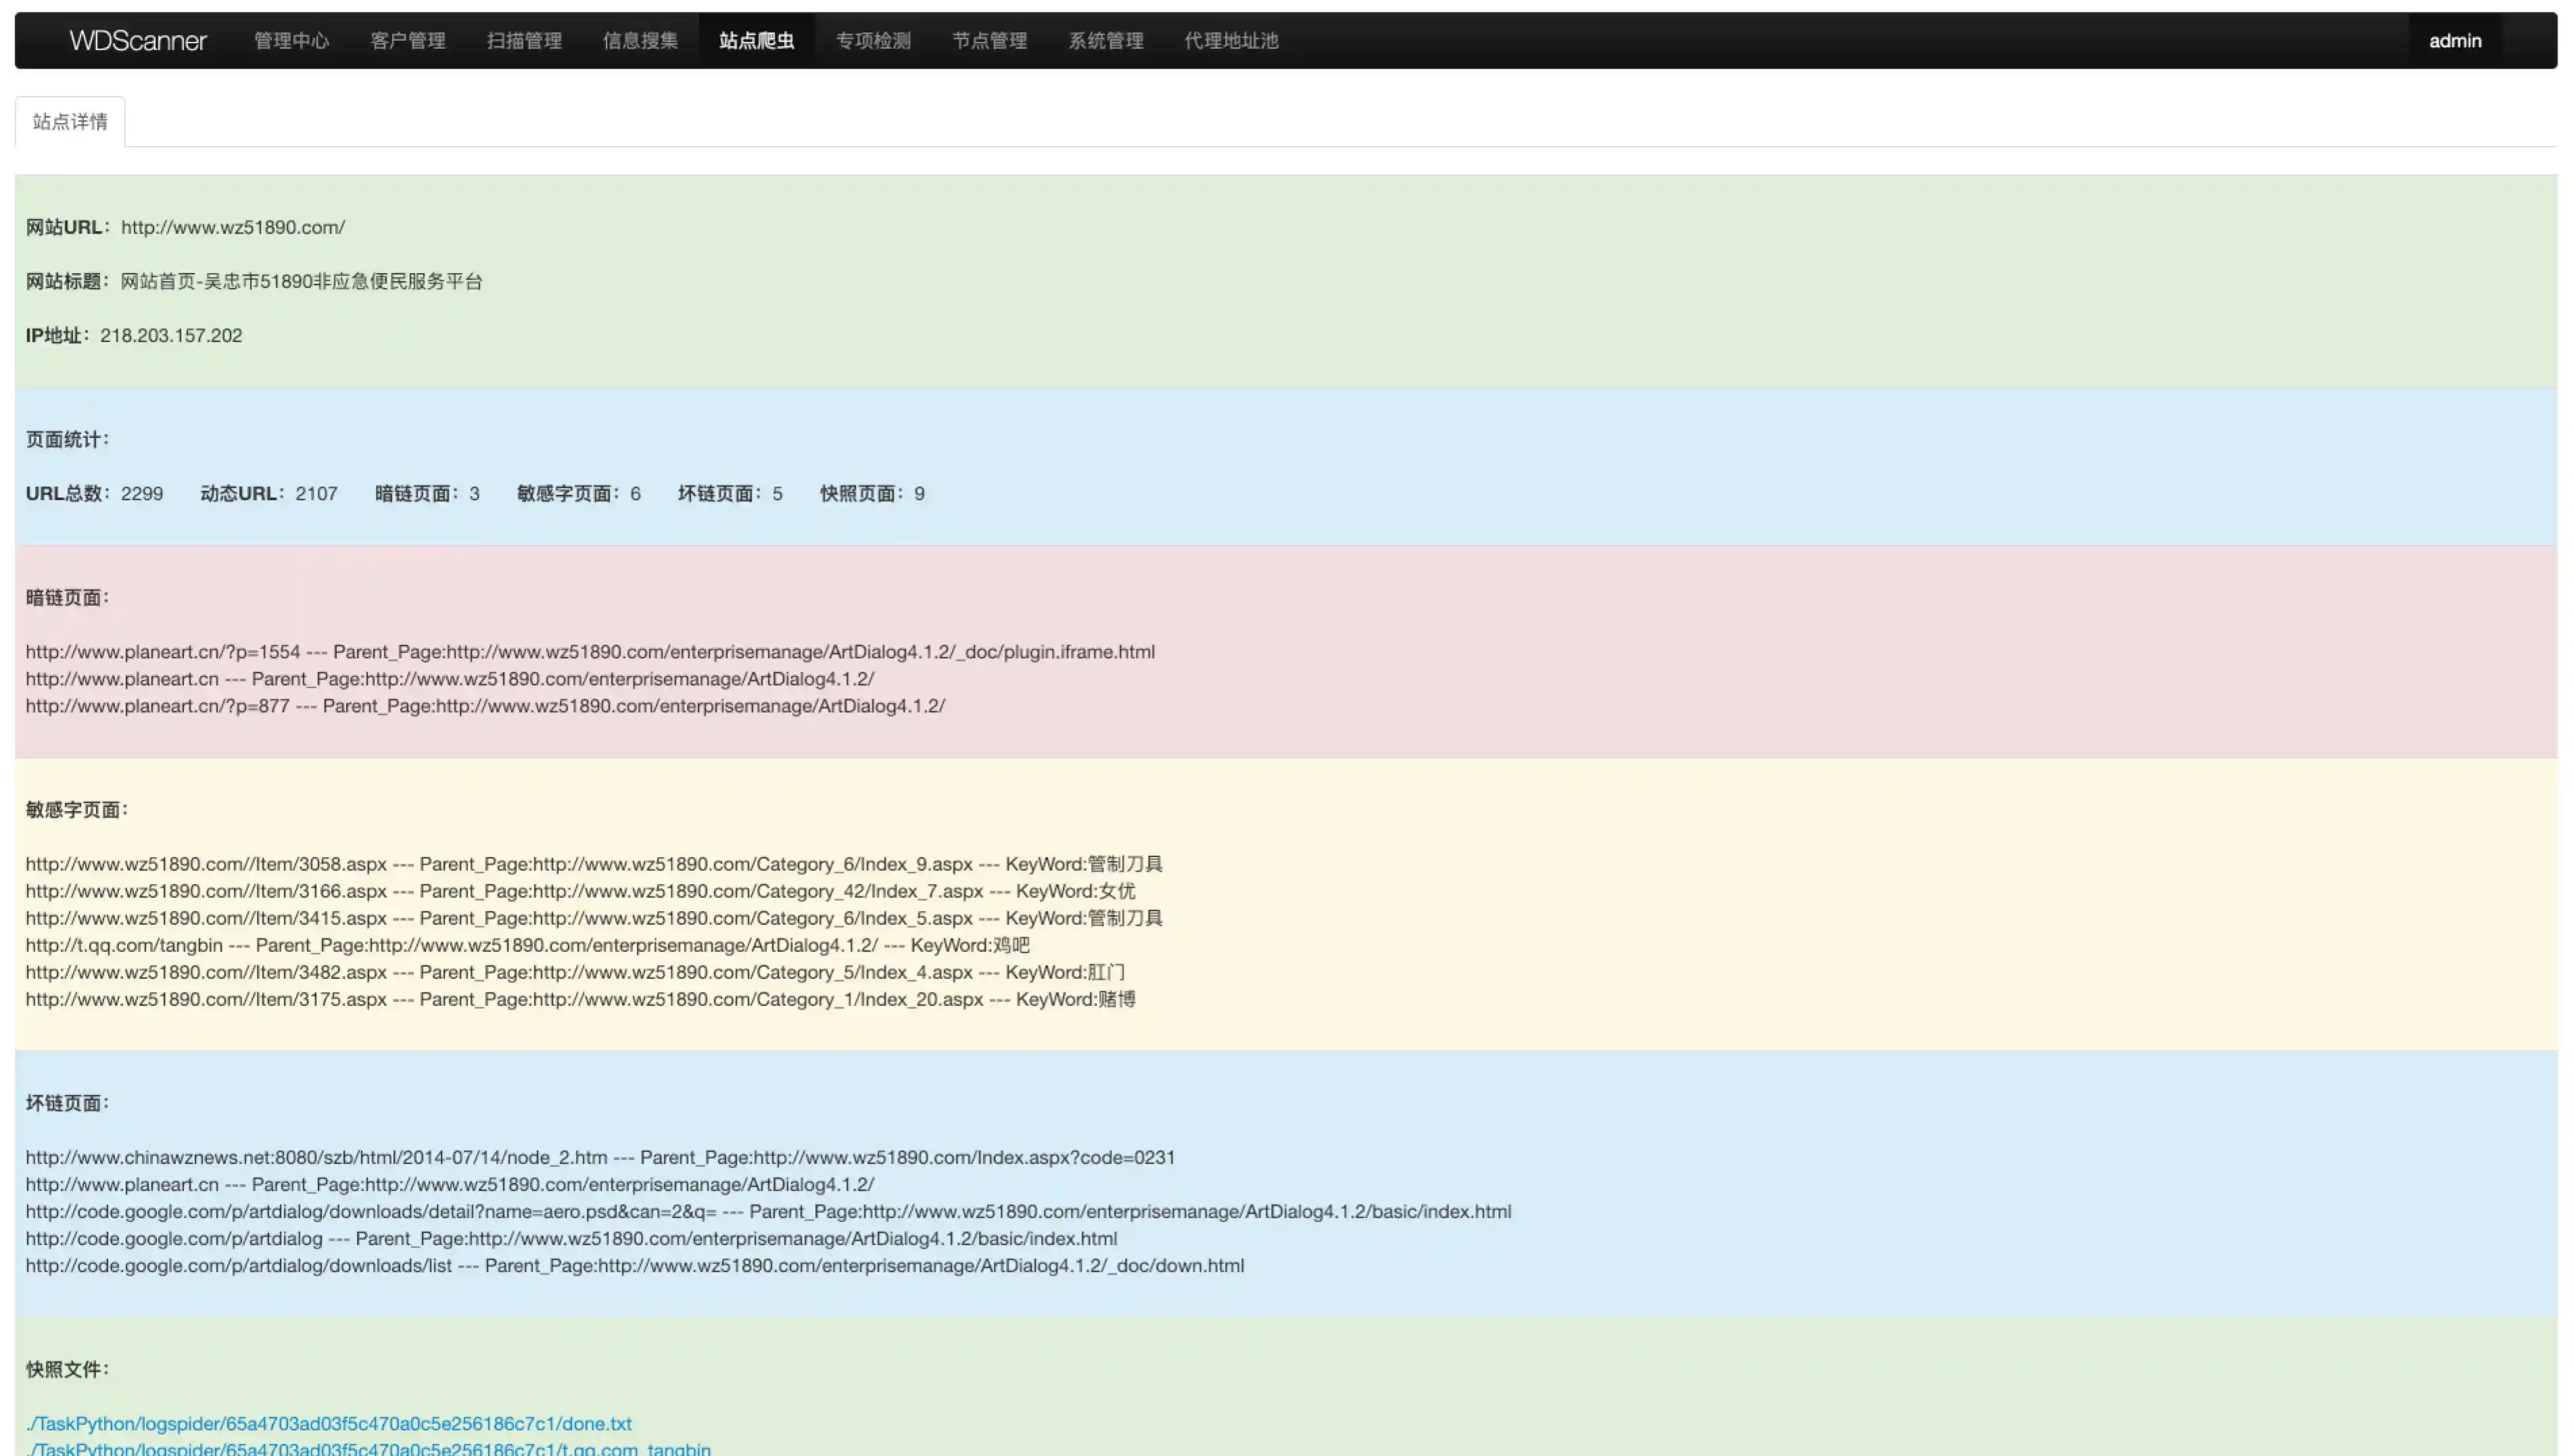Click the IP address 218.203.157.202
The image size is (2574, 1456).
(170, 335)
